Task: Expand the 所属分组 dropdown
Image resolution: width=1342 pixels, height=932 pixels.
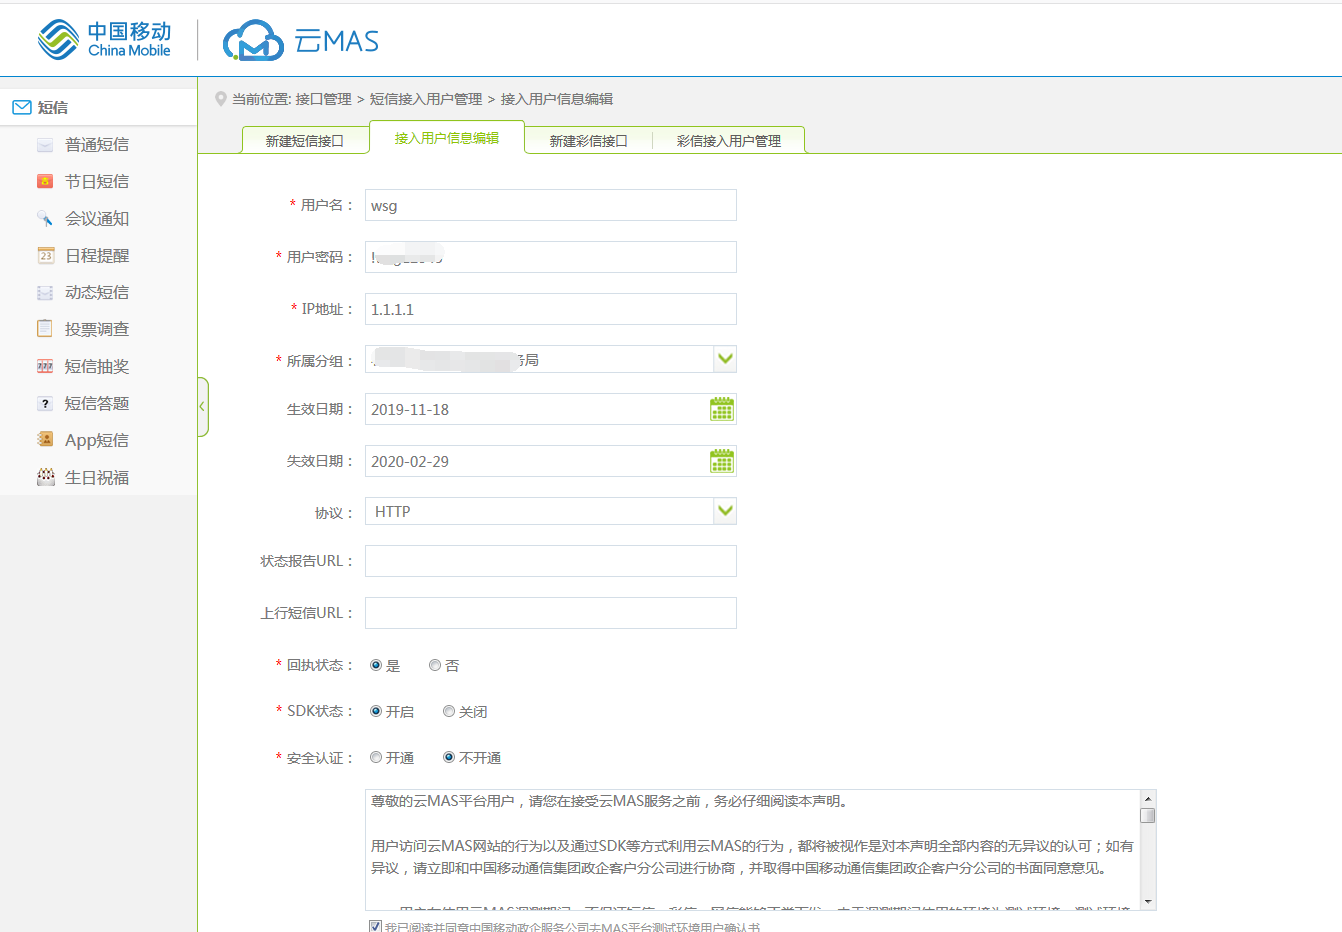Action: (x=725, y=359)
